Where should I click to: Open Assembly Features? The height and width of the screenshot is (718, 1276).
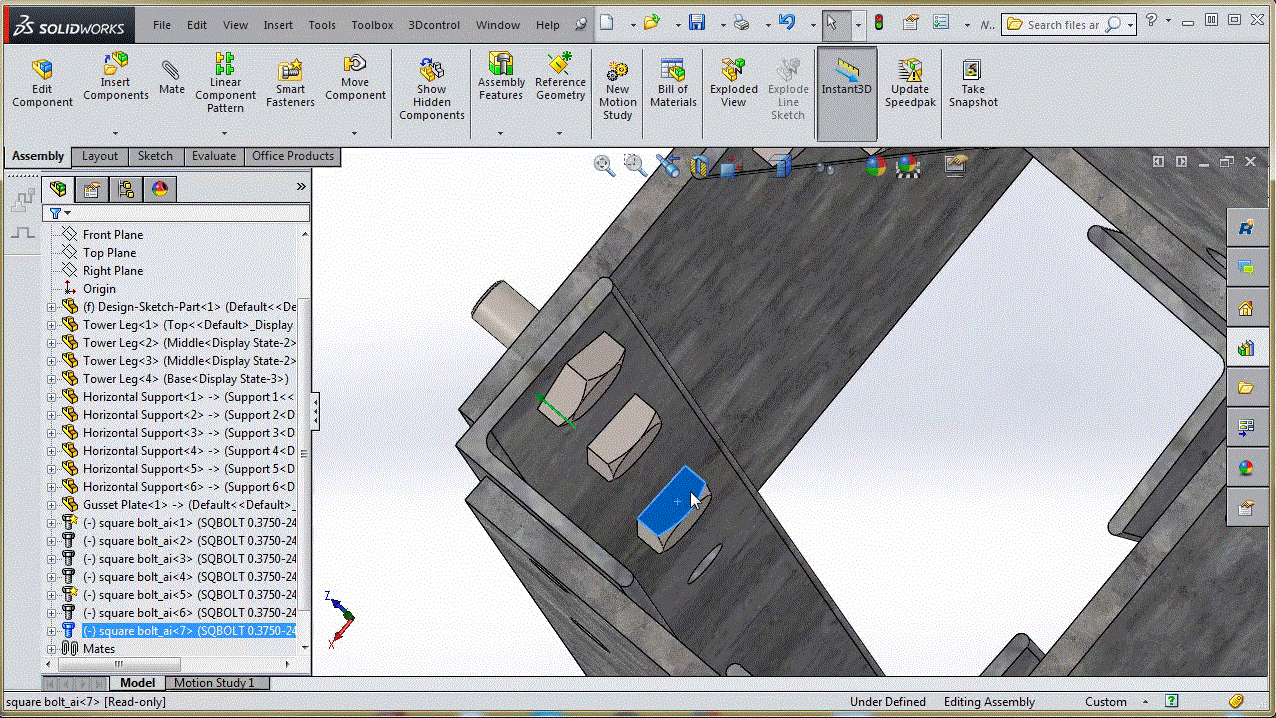click(x=501, y=78)
